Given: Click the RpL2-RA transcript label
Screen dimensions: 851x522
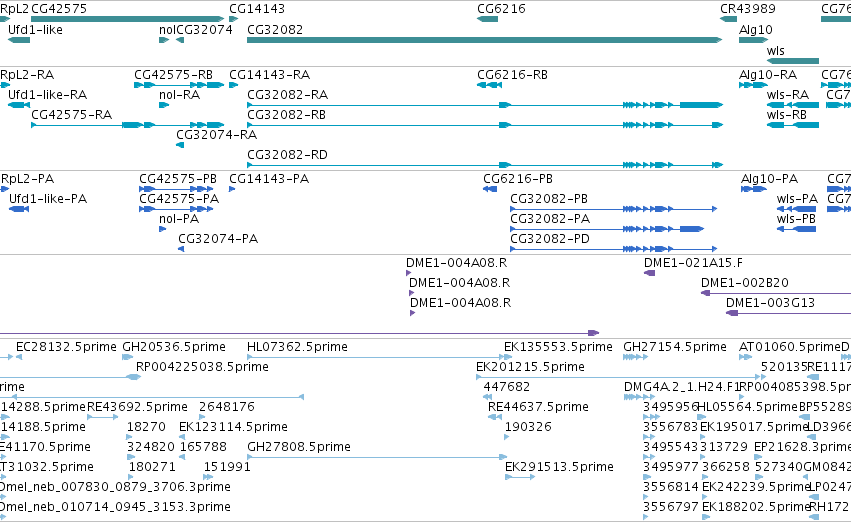Looking at the screenshot, I should (x=27, y=75).
